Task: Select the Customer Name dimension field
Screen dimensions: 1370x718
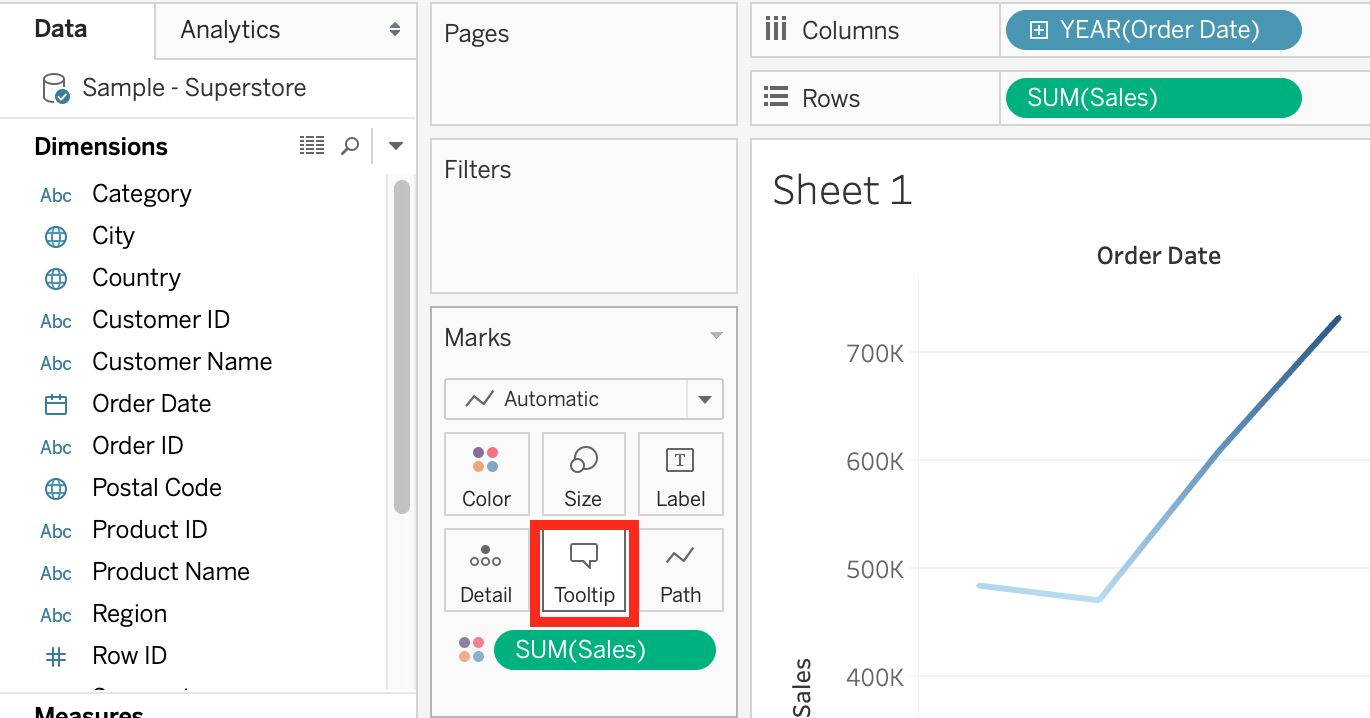Action: (x=182, y=362)
